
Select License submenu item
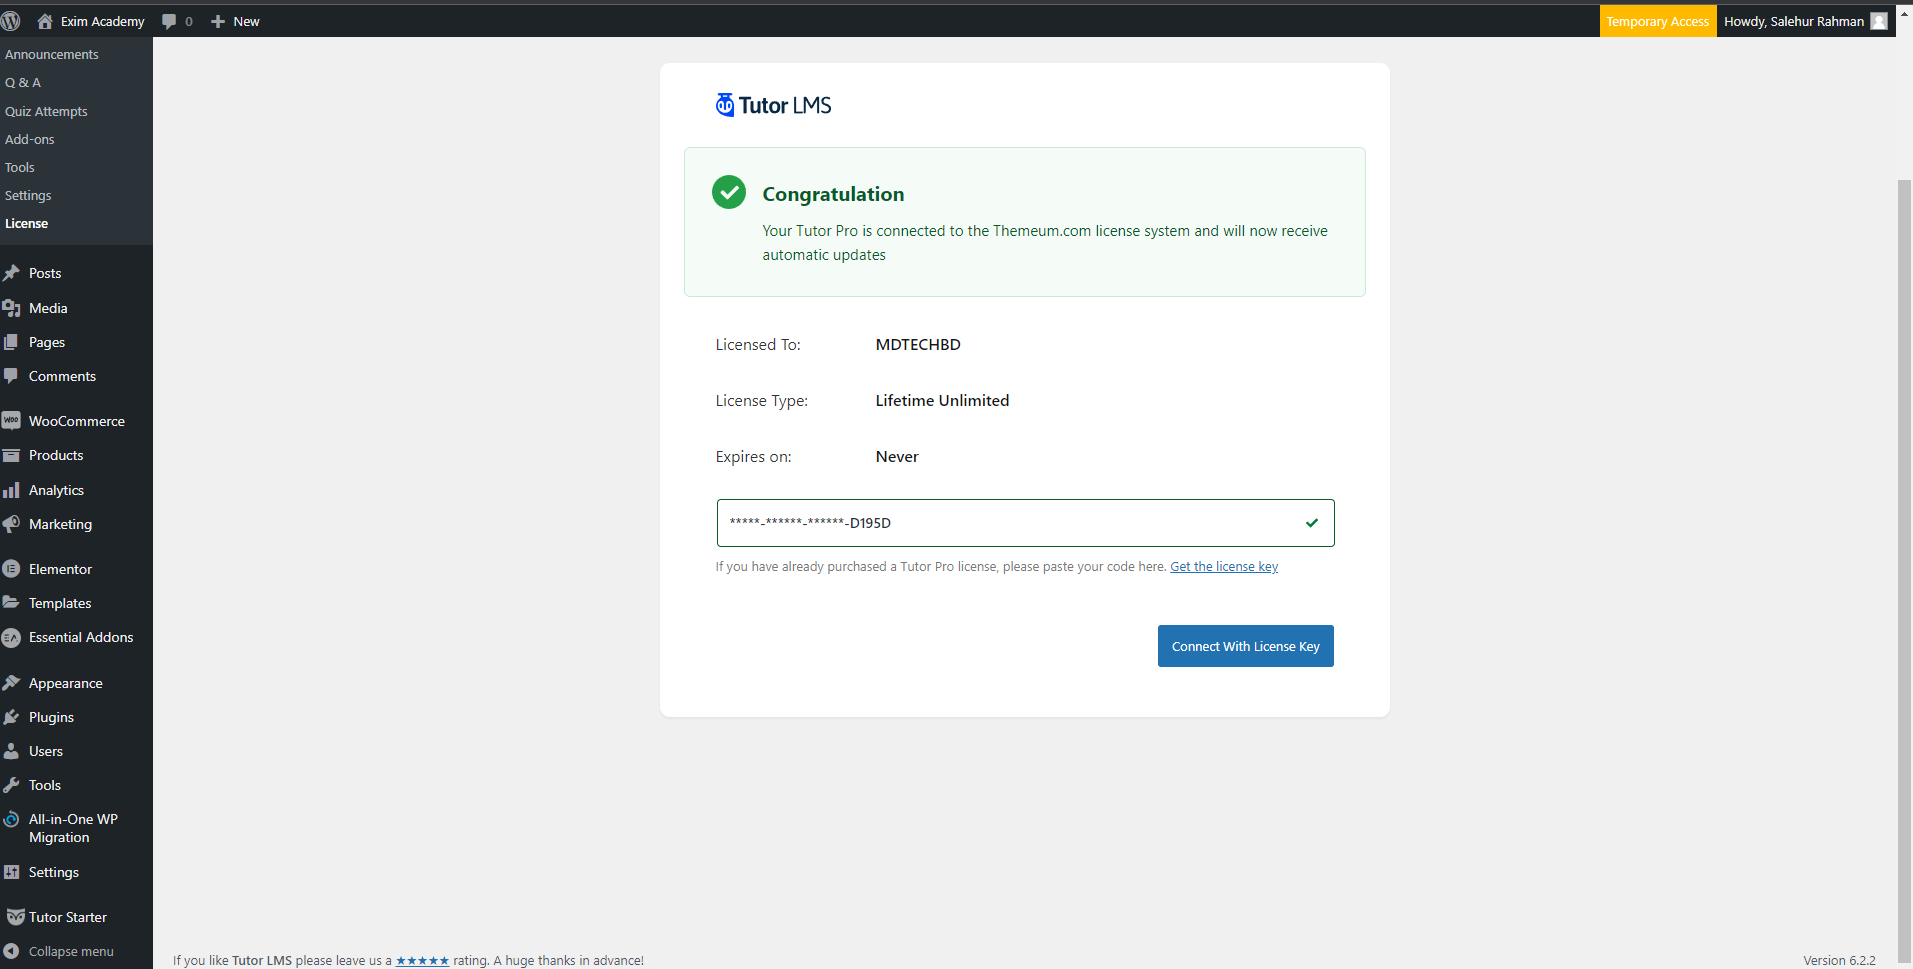tap(27, 223)
